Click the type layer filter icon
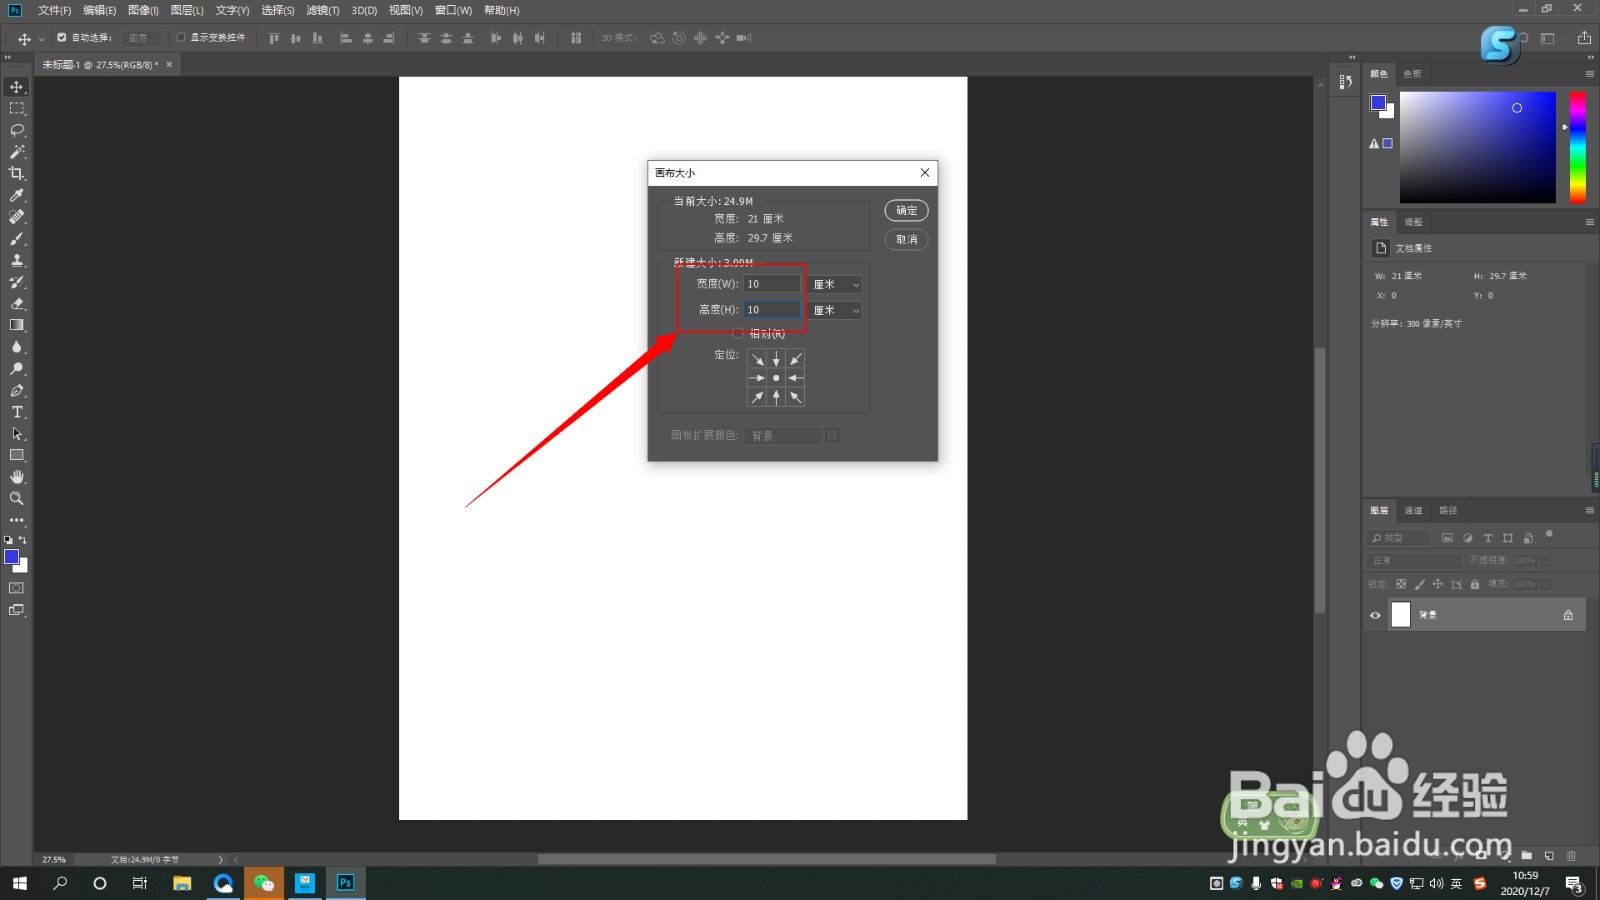The image size is (1600, 900). (1488, 538)
